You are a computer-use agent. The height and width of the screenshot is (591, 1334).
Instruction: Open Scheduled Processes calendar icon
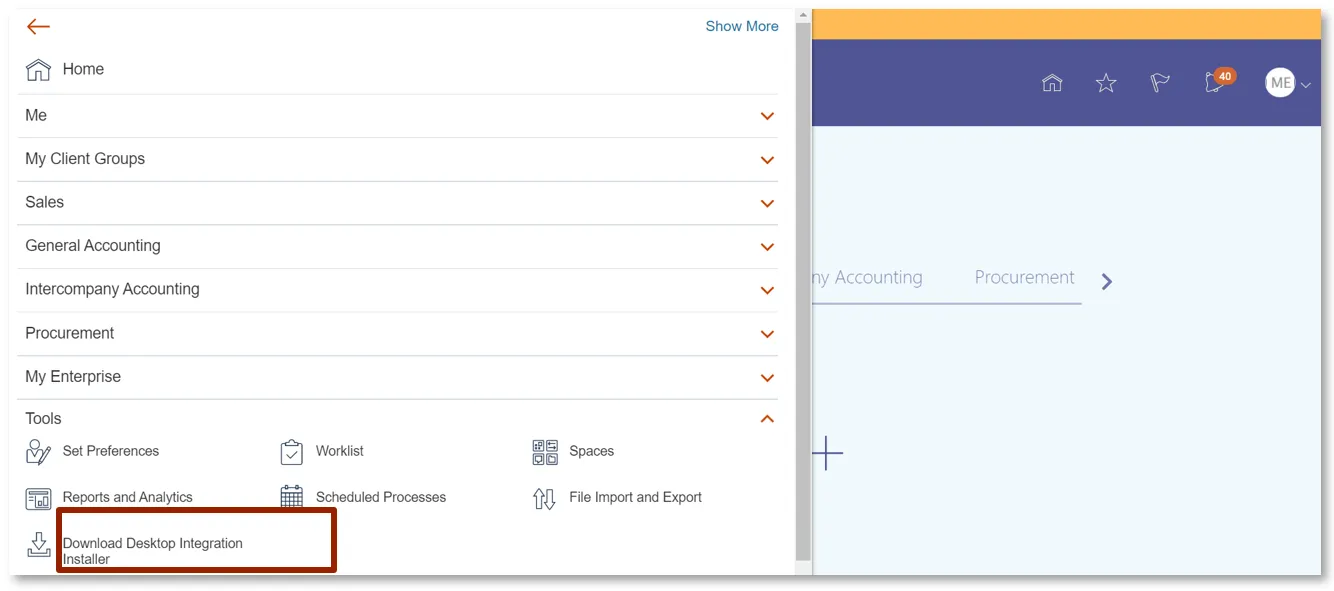pos(291,498)
